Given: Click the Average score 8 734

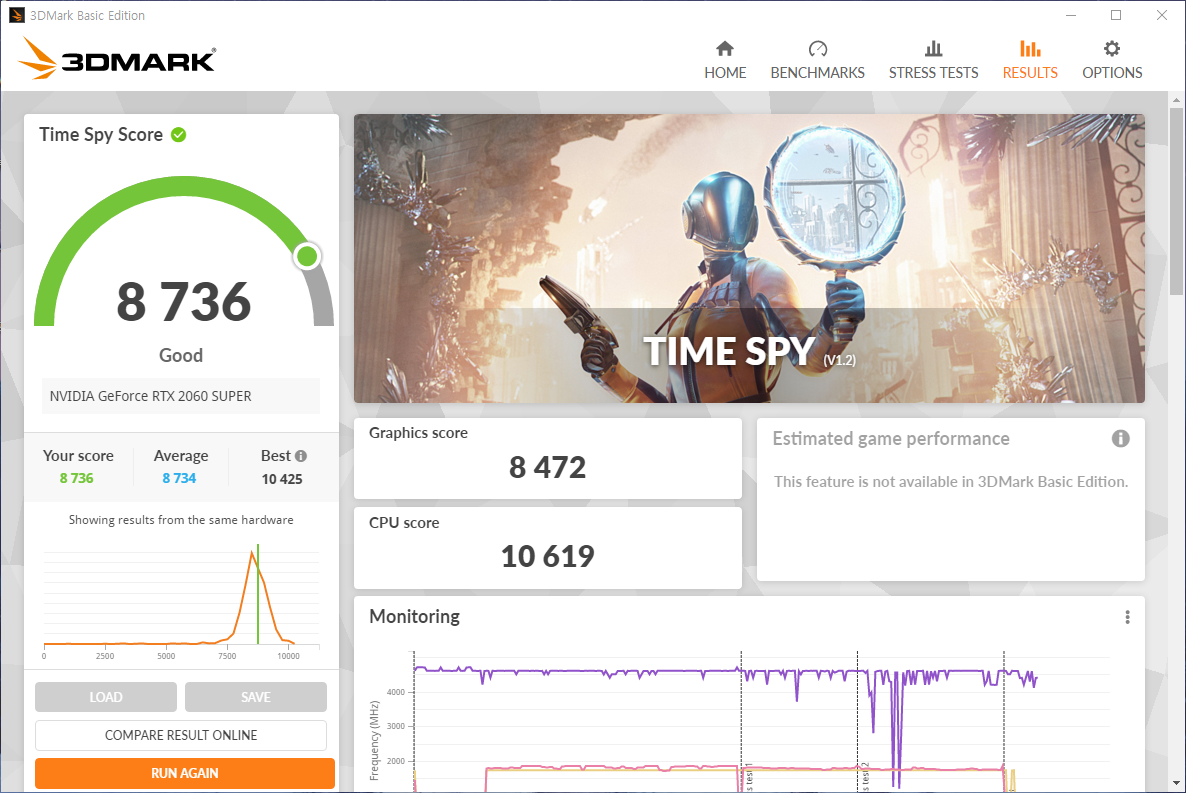Looking at the screenshot, I should [x=179, y=478].
